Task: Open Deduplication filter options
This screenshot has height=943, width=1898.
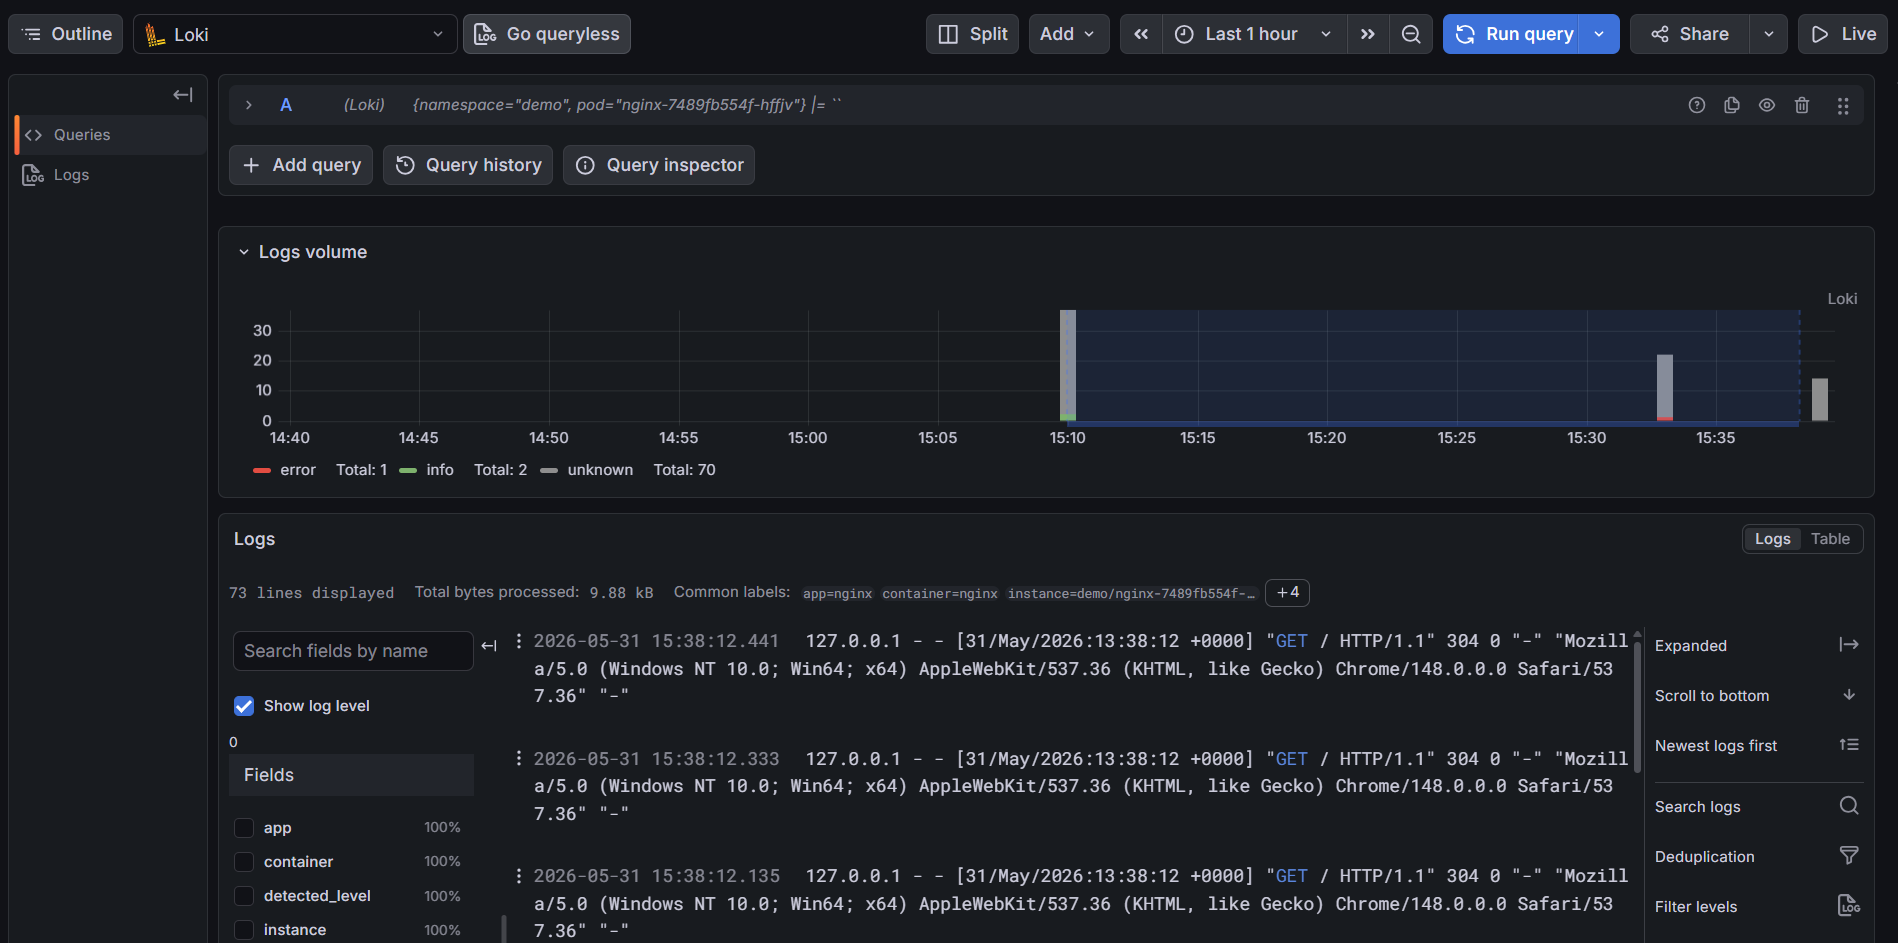Action: click(x=1849, y=856)
